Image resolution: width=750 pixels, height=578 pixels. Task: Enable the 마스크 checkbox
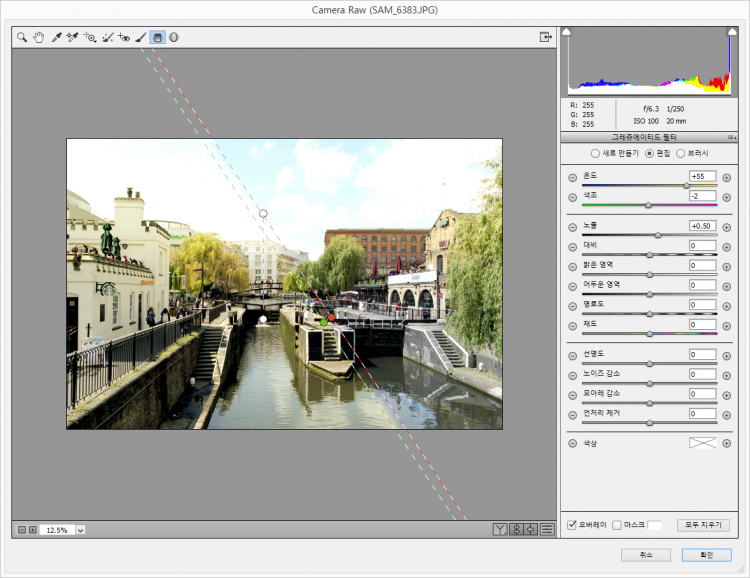click(x=617, y=525)
